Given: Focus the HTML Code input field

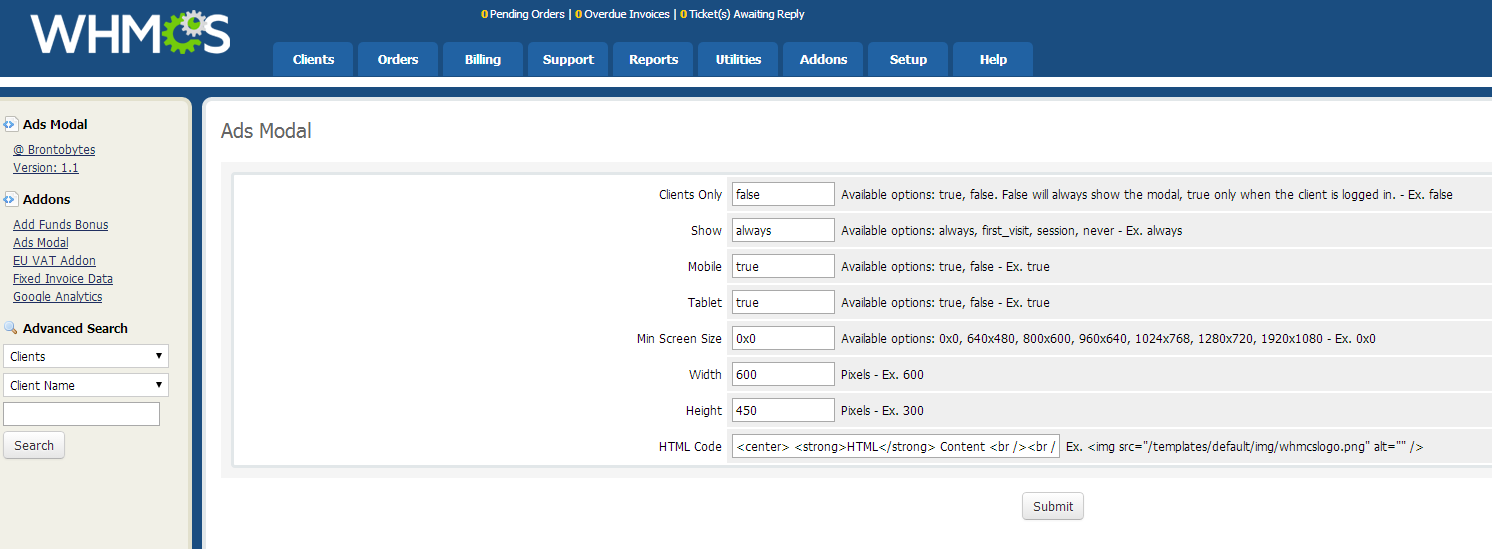Looking at the screenshot, I should (895, 447).
